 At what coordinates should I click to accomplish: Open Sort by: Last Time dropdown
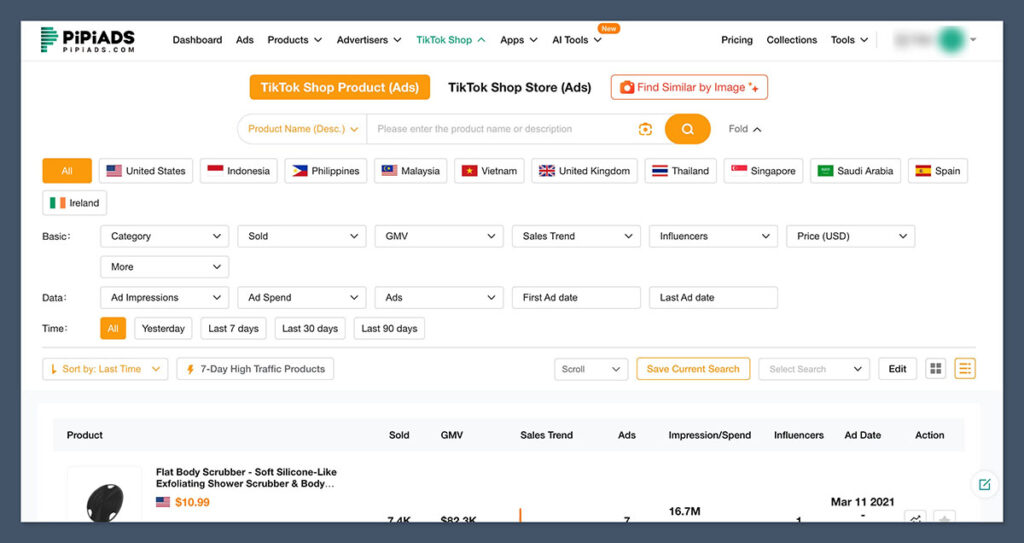[105, 369]
